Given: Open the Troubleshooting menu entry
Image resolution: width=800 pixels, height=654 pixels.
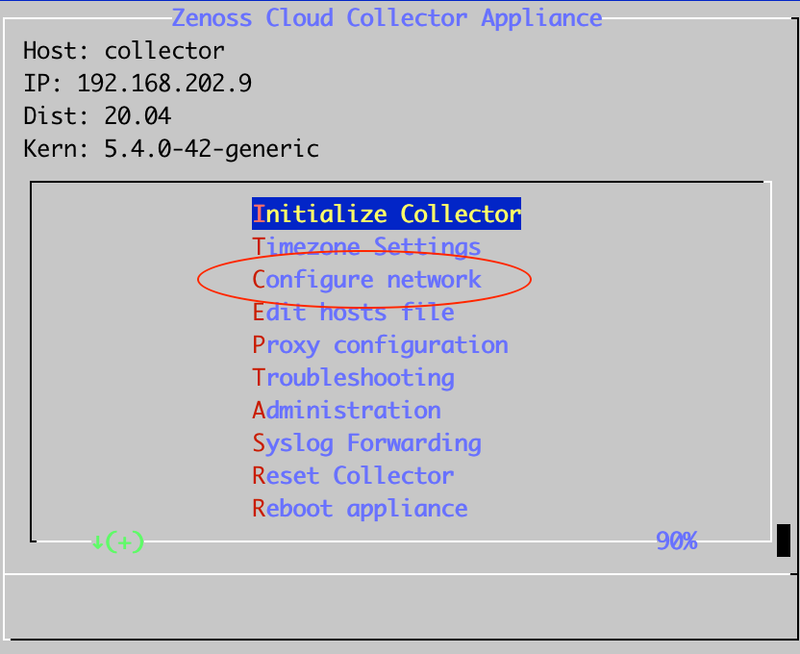Looking at the screenshot, I should (x=353, y=378).
